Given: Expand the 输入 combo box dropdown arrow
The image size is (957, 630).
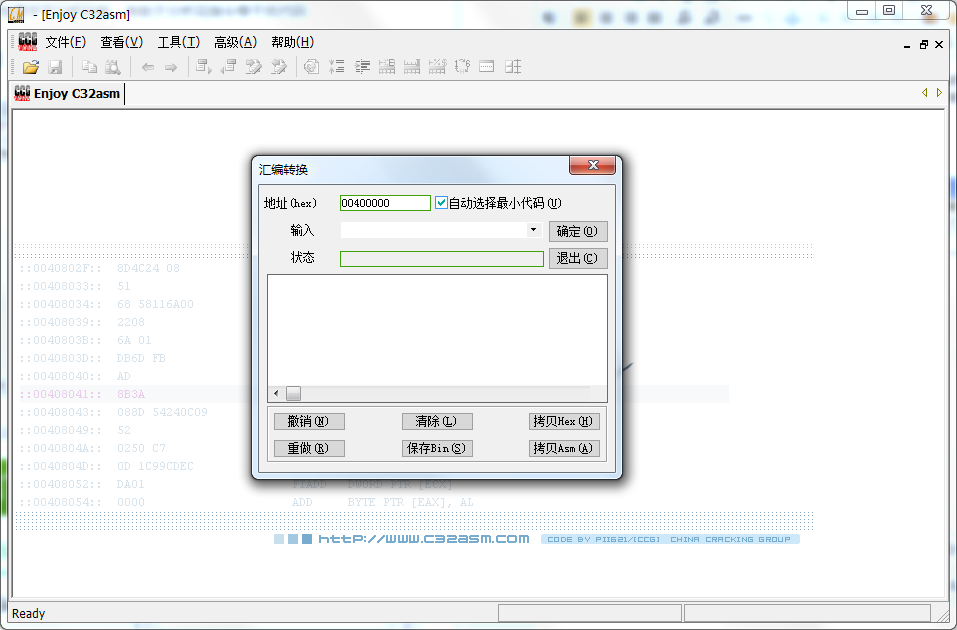Looking at the screenshot, I should [x=534, y=230].
